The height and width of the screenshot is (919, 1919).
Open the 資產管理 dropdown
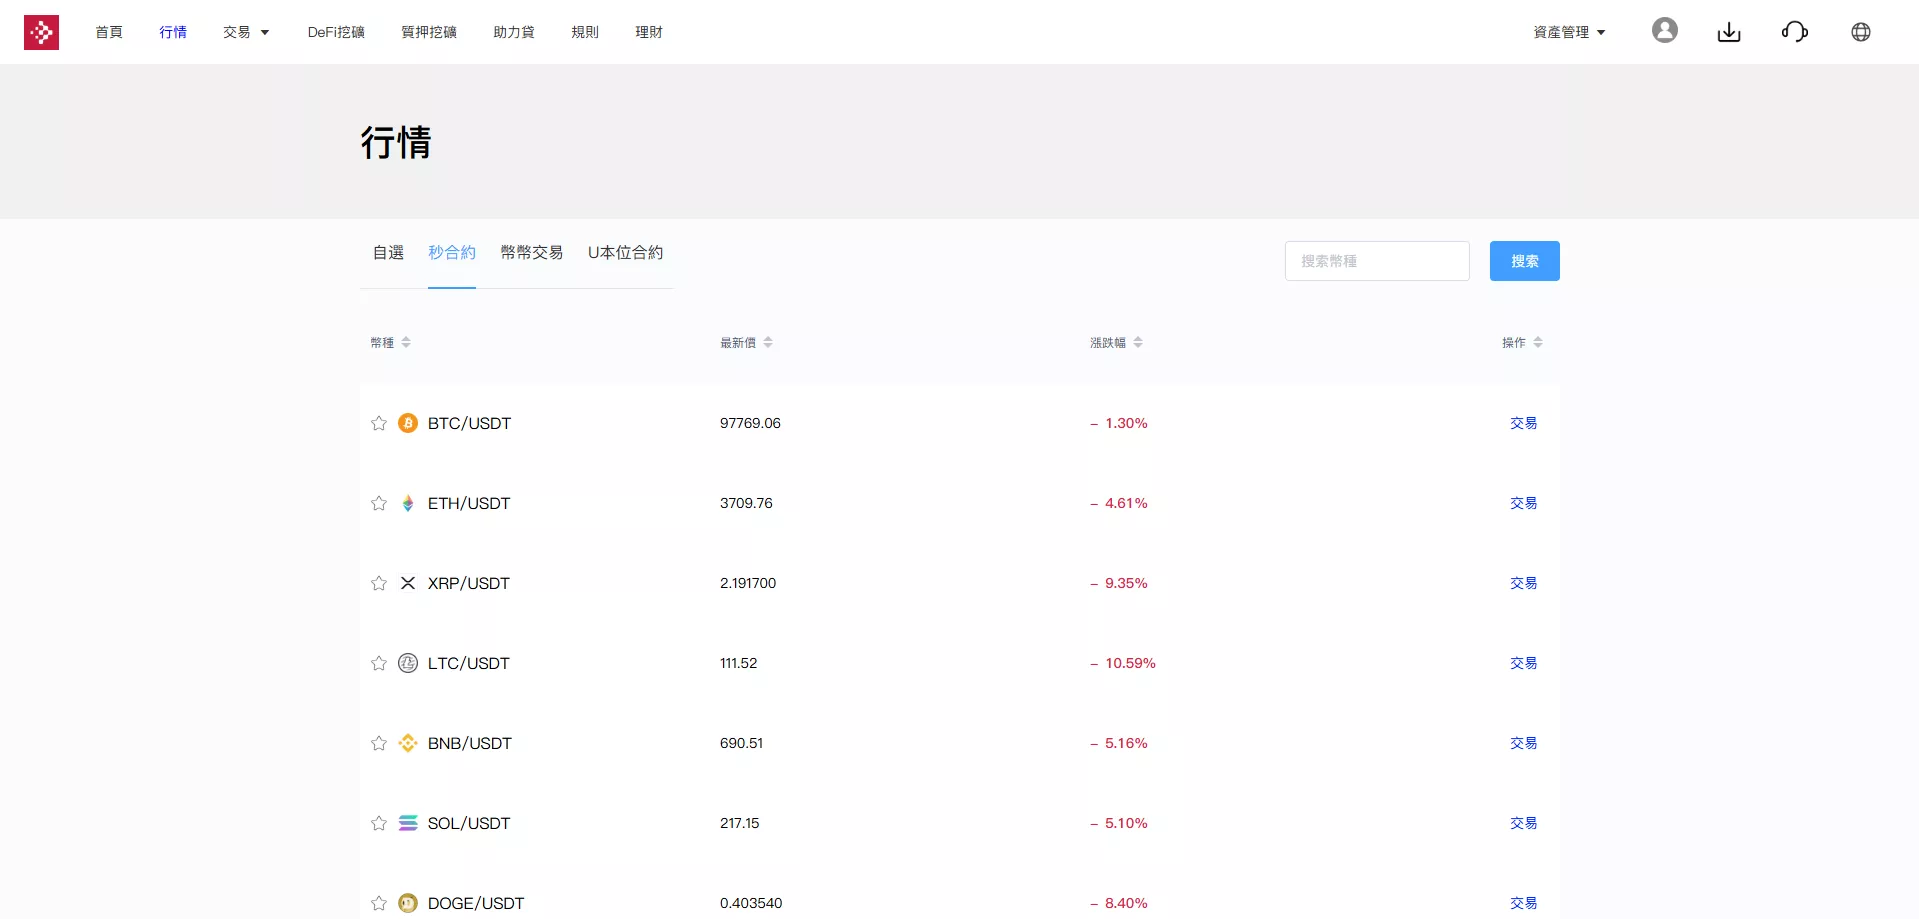[1568, 31]
